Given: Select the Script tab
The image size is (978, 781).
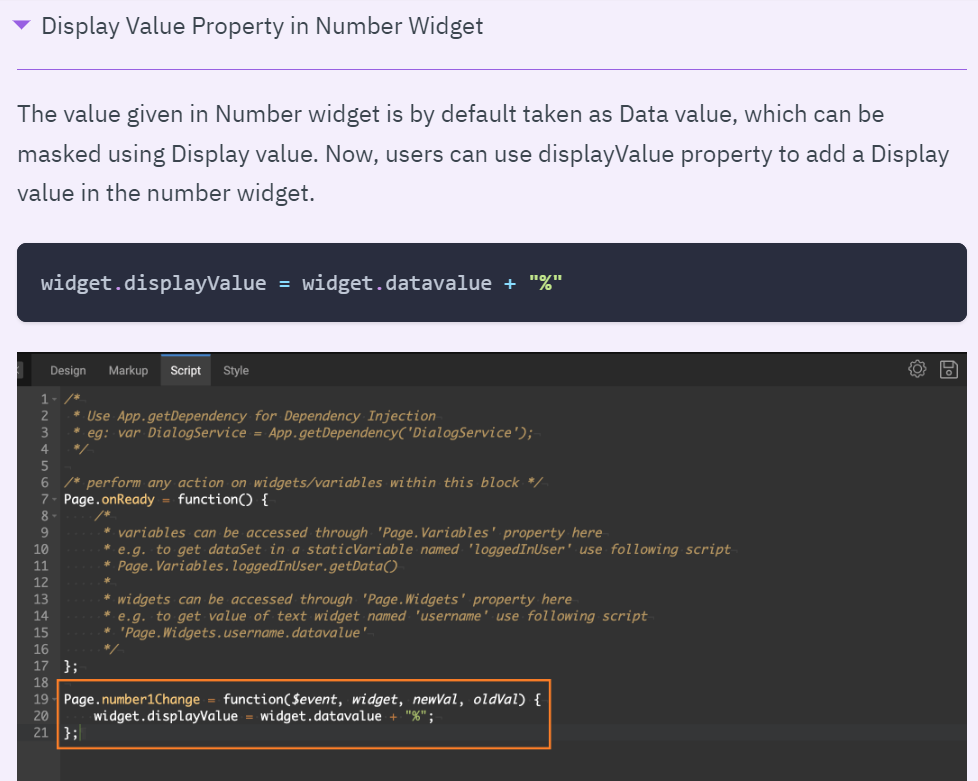Looking at the screenshot, I should point(185,370).
